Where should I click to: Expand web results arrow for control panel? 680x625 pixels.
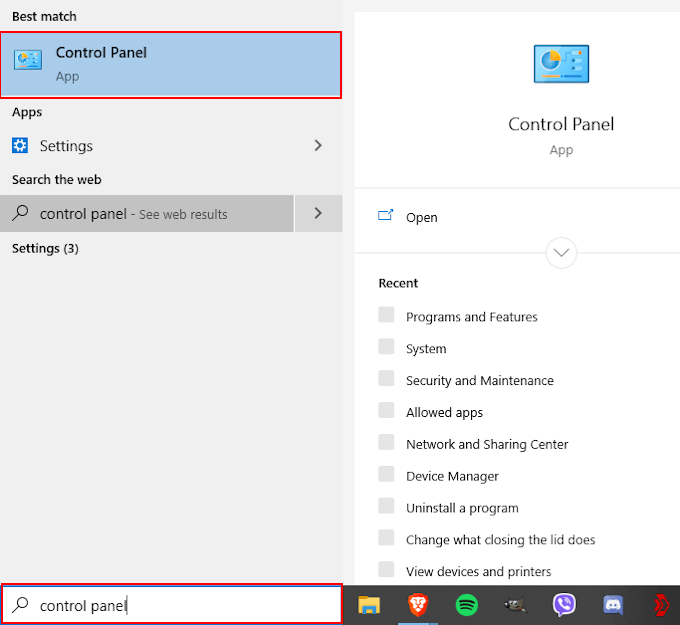tap(318, 213)
